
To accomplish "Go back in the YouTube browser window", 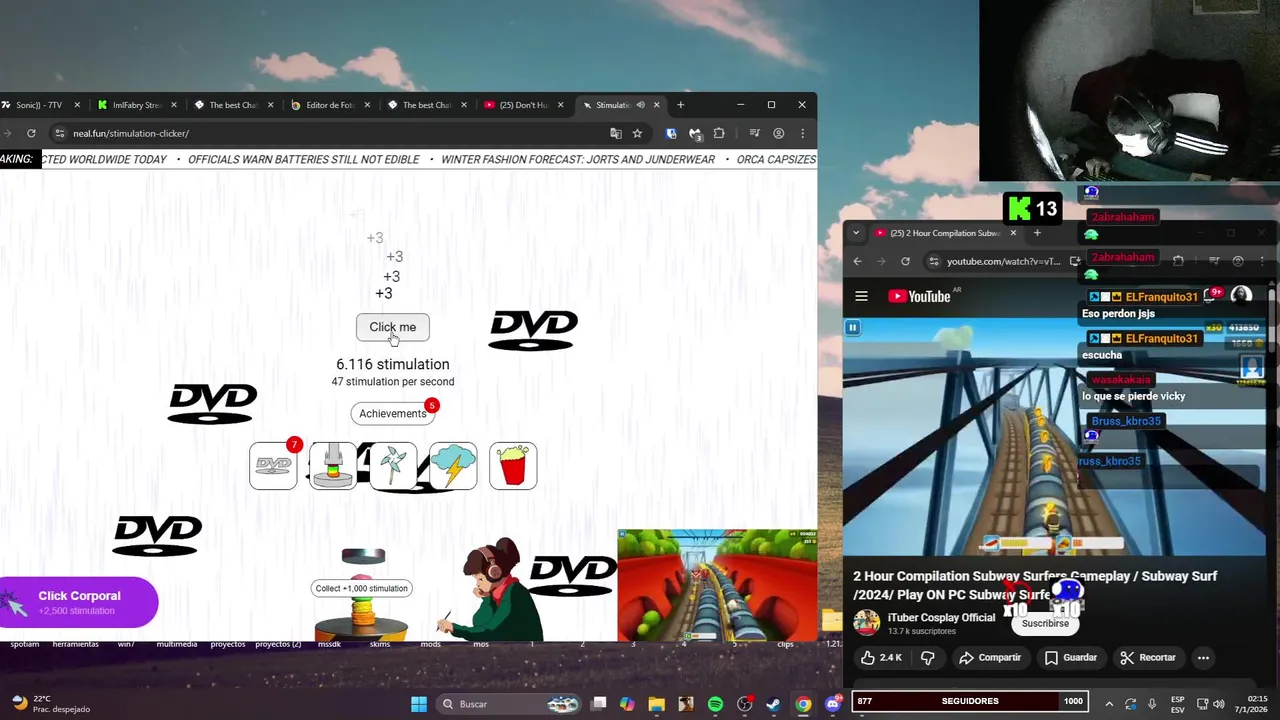I will click(x=857, y=261).
